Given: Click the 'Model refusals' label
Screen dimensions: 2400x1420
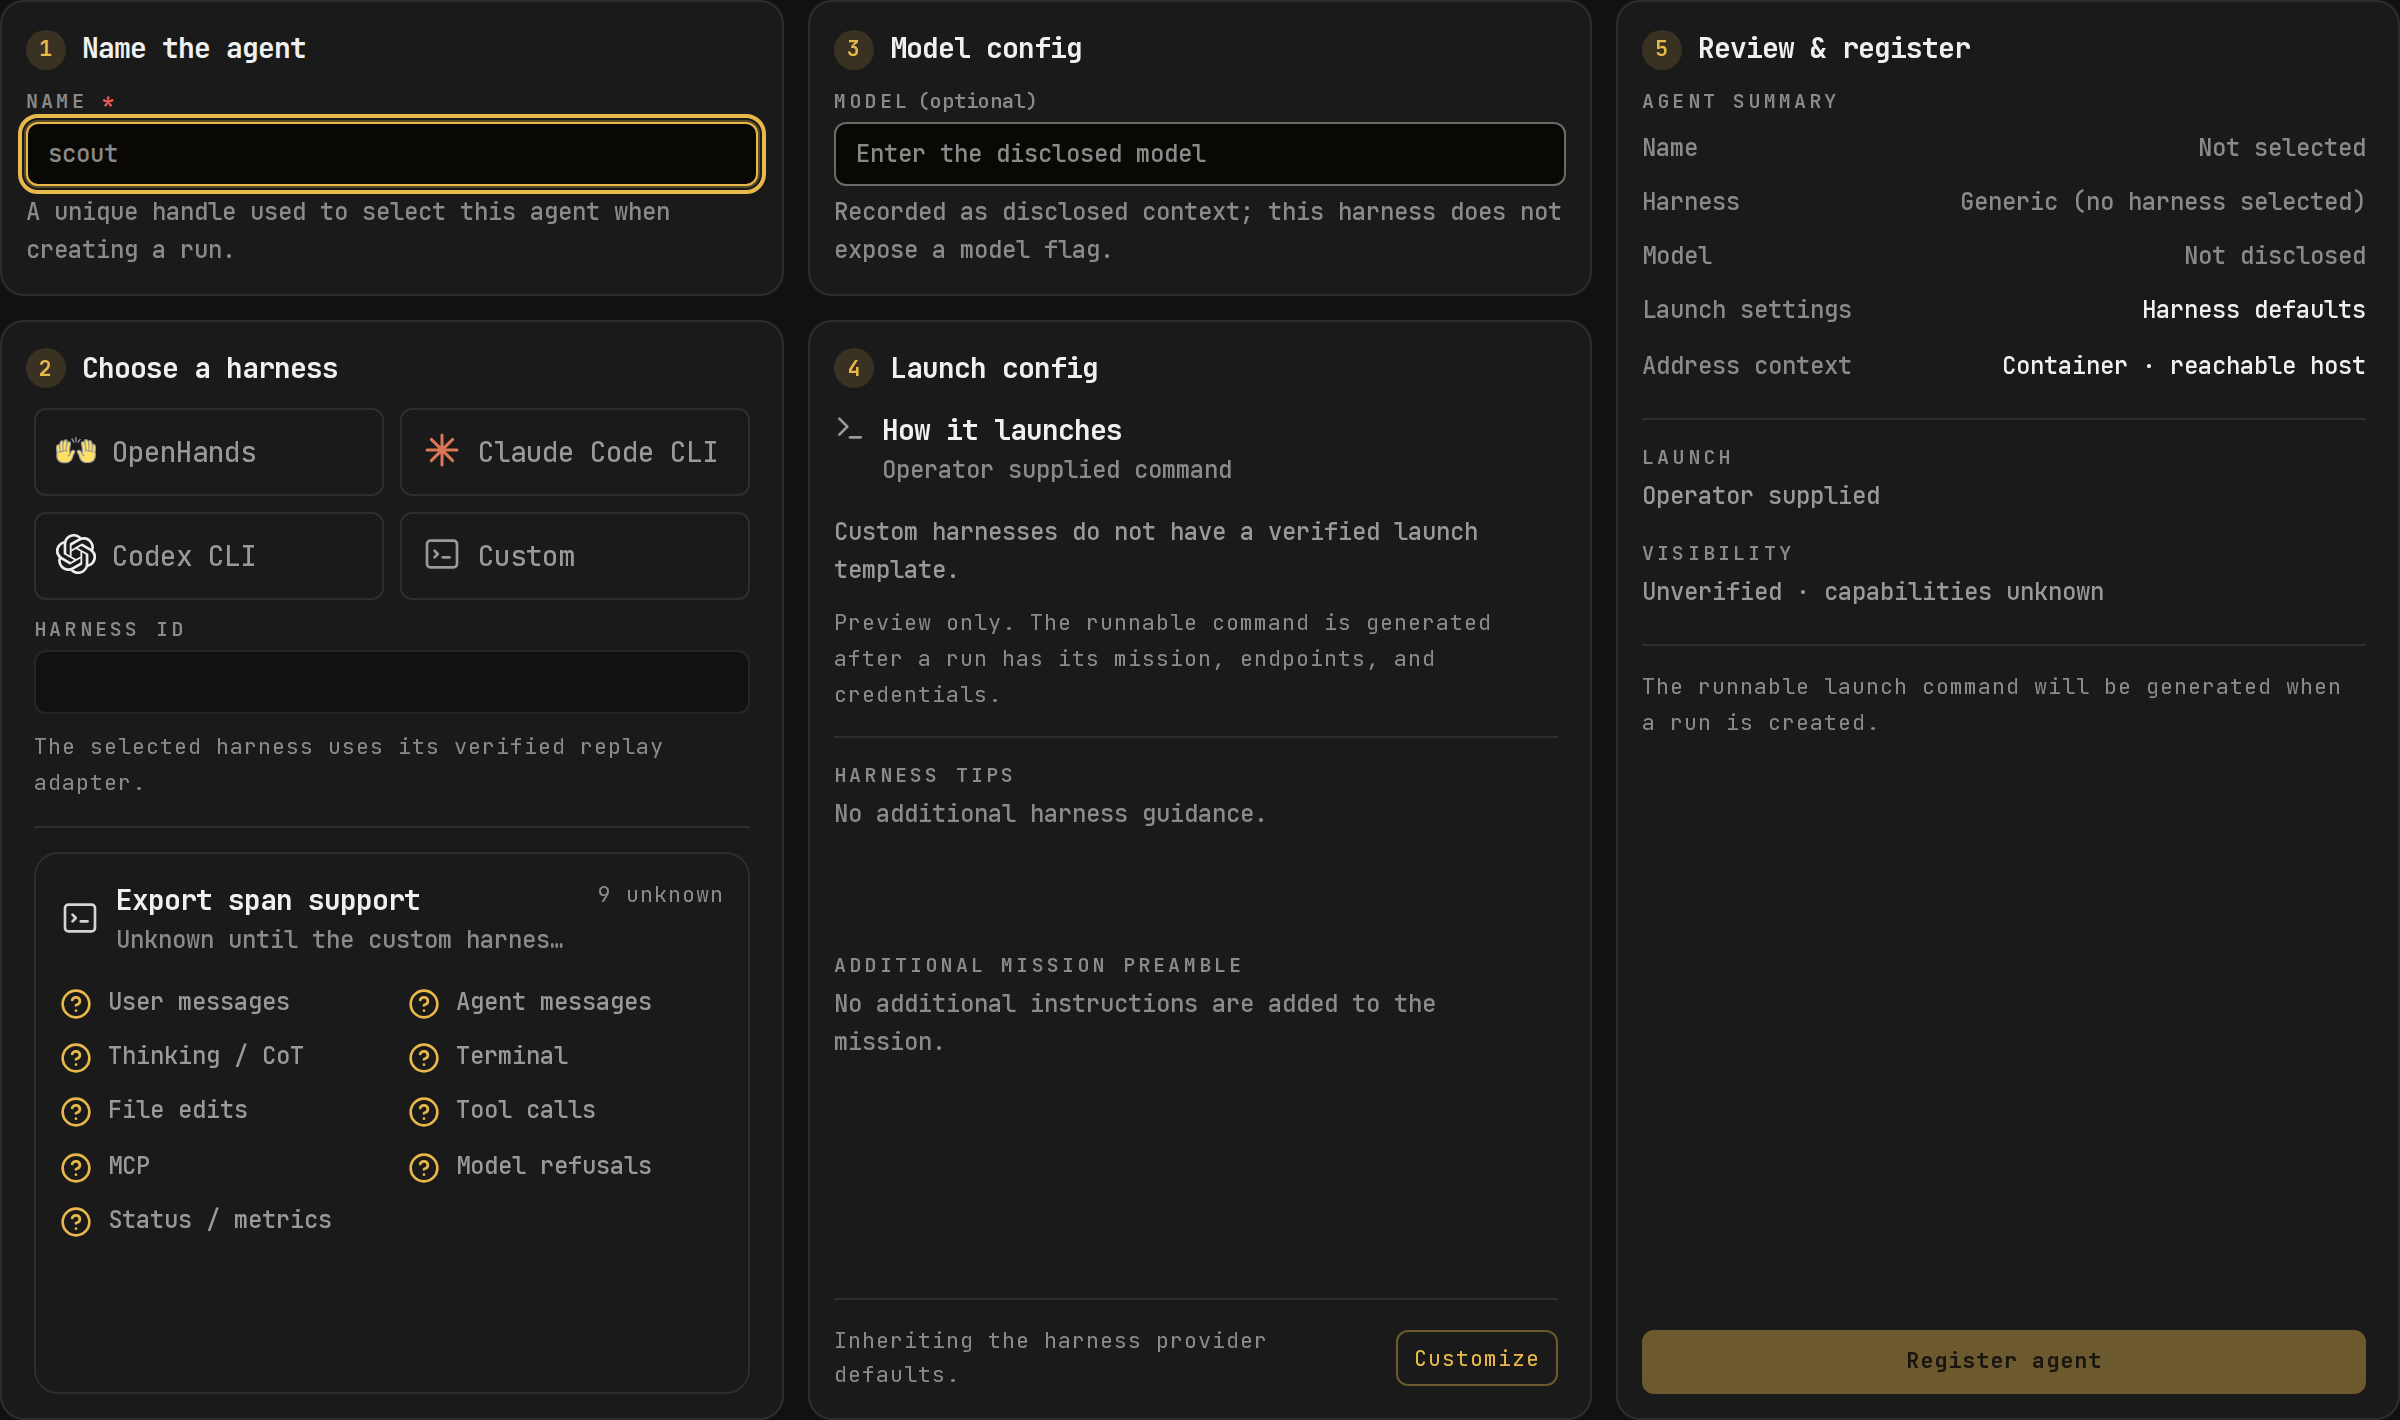Looking at the screenshot, I should (554, 1166).
